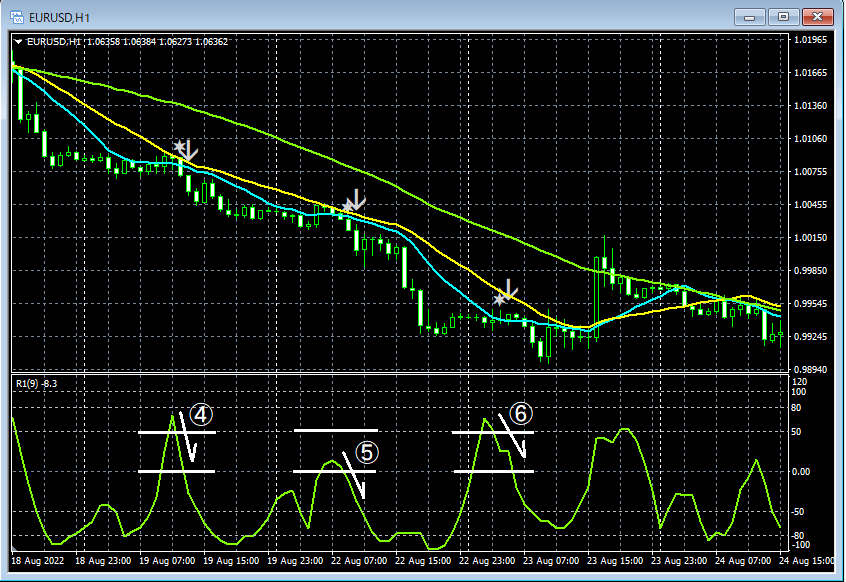Screen dimensions: 846x582
Task: Click the 18 Aug 23:00 time axis label
Action: pos(103,561)
